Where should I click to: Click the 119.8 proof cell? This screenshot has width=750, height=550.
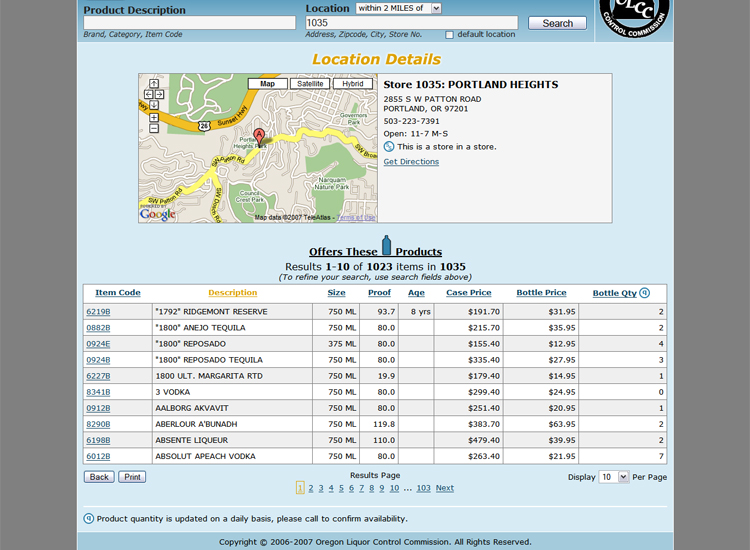379,424
